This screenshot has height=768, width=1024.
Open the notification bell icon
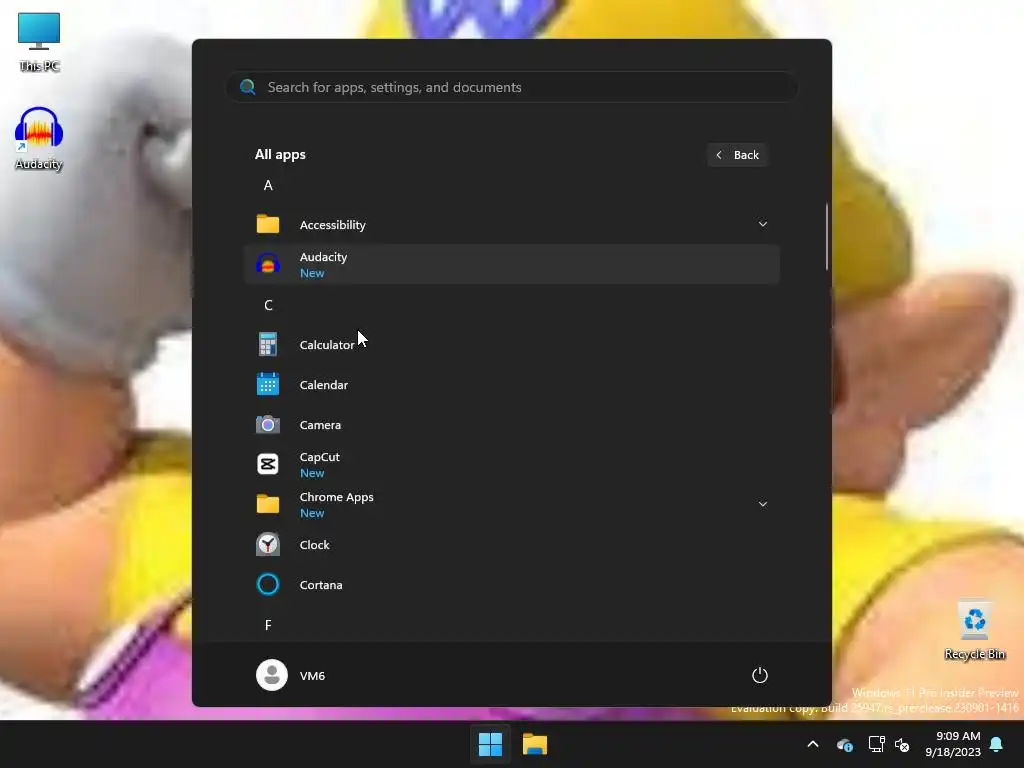997,744
